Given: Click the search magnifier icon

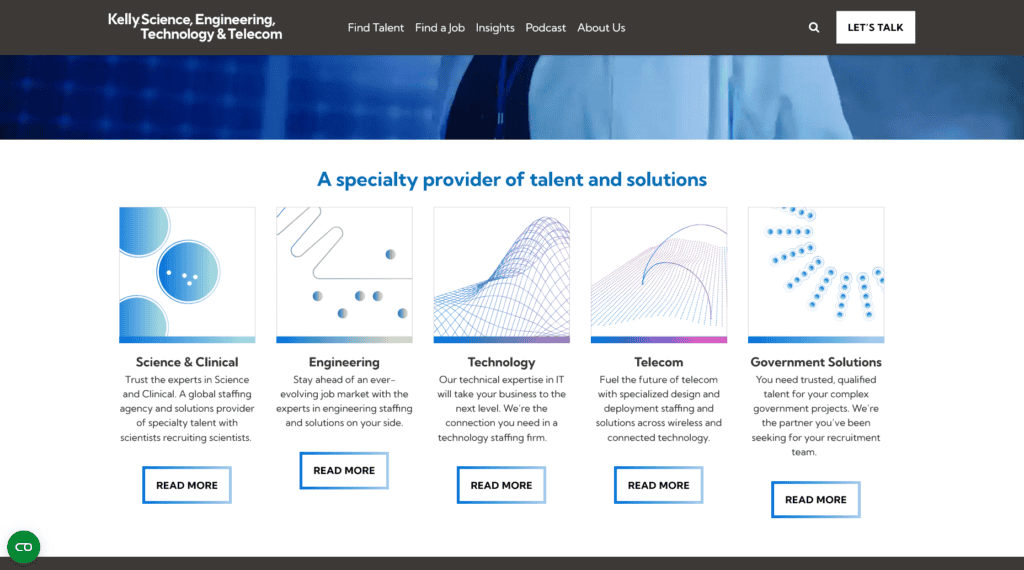Looking at the screenshot, I should point(814,28).
